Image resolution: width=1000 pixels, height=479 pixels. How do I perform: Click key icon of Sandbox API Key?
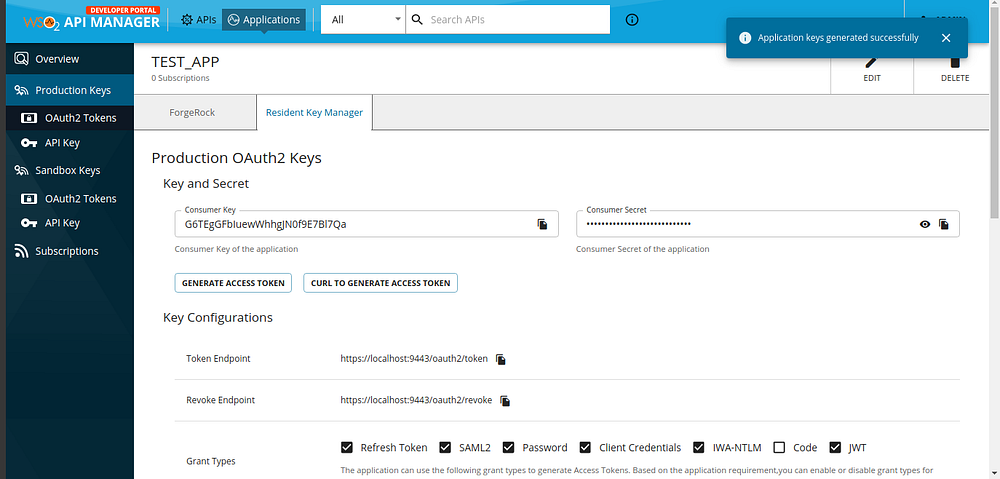click(29, 223)
